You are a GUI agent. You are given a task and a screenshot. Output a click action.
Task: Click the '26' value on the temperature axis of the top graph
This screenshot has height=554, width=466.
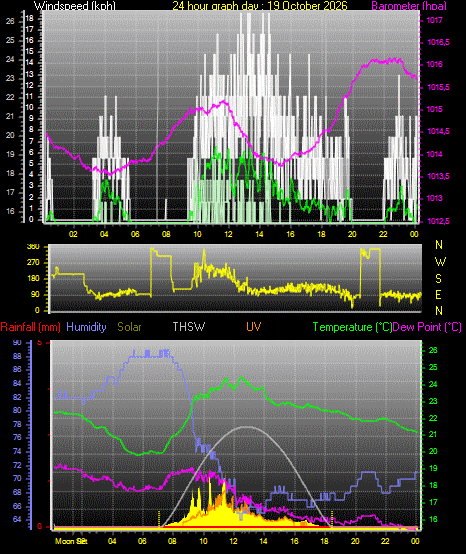[x=10, y=21]
